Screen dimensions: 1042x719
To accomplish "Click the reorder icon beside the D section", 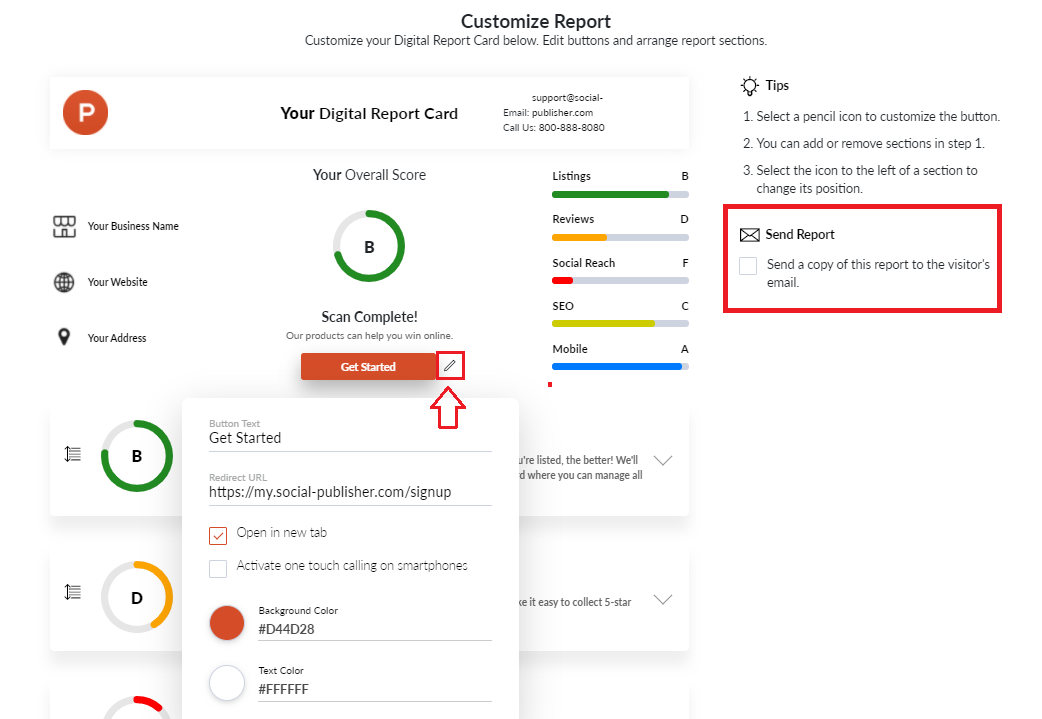I will (72, 591).
